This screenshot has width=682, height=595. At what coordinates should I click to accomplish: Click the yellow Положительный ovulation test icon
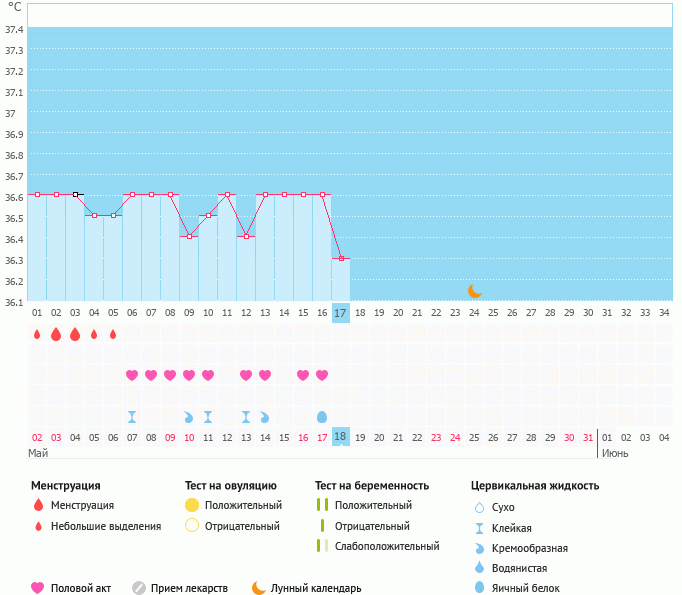[192, 505]
